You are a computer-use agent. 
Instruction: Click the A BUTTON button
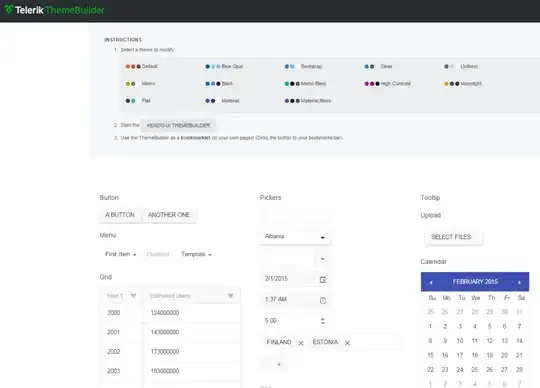tap(120, 215)
